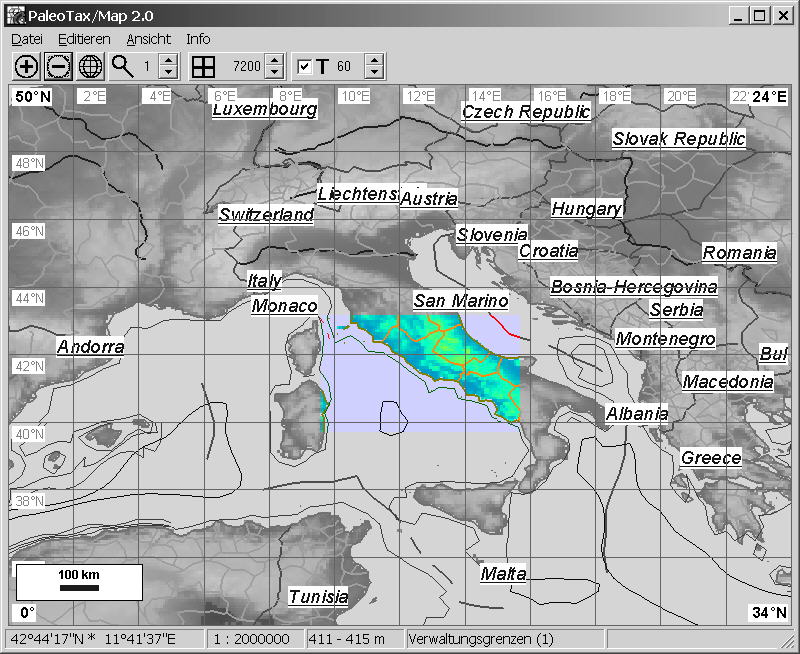The width and height of the screenshot is (800, 654).
Task: Click the zoom in plus icon
Action: 26,67
